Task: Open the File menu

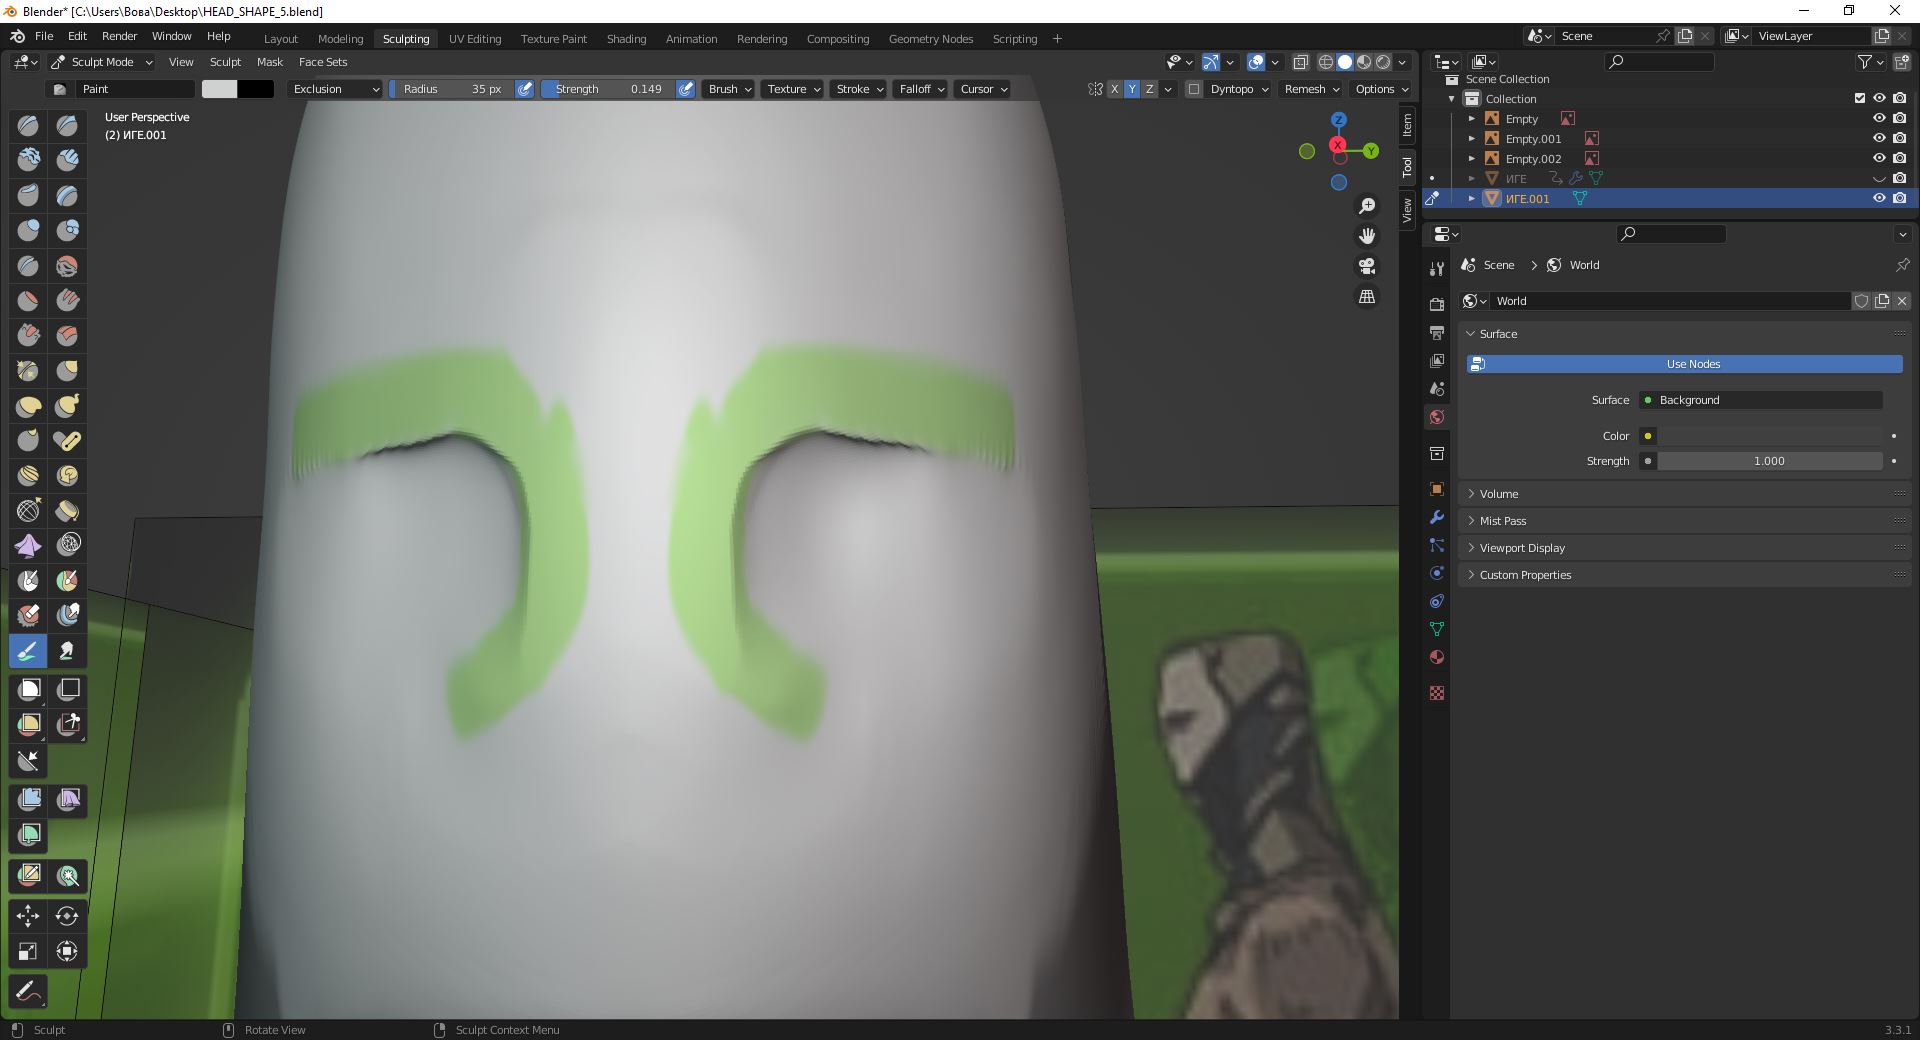Action: pos(44,36)
